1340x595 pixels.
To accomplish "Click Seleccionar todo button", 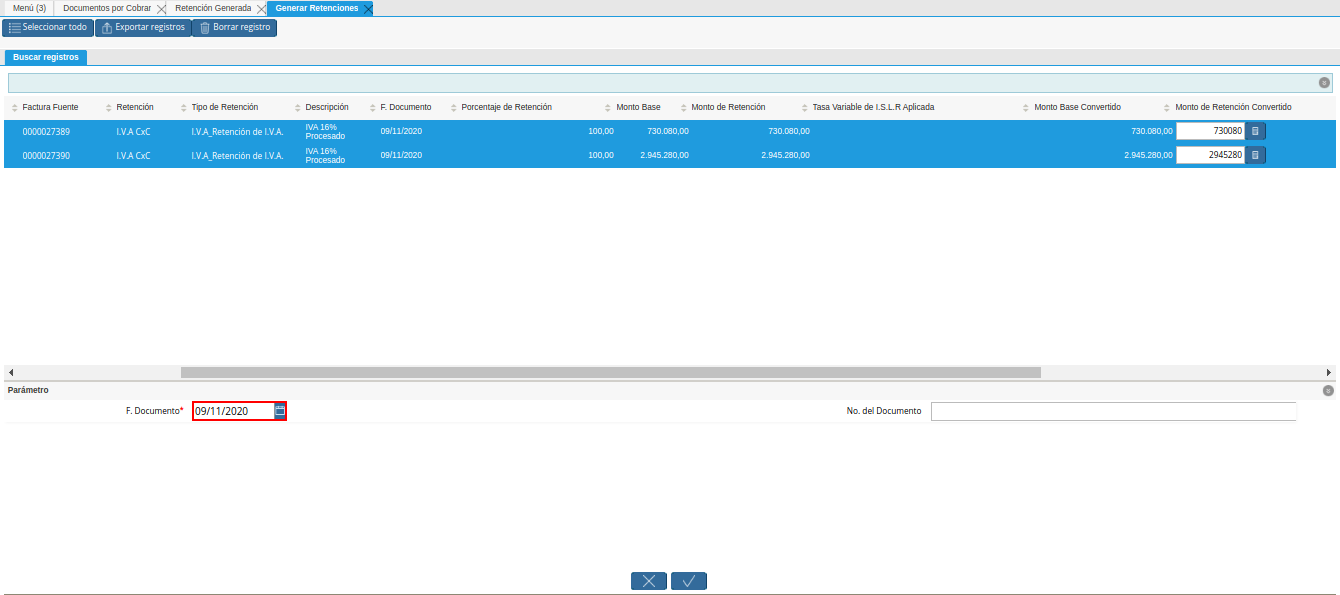I will [x=48, y=28].
